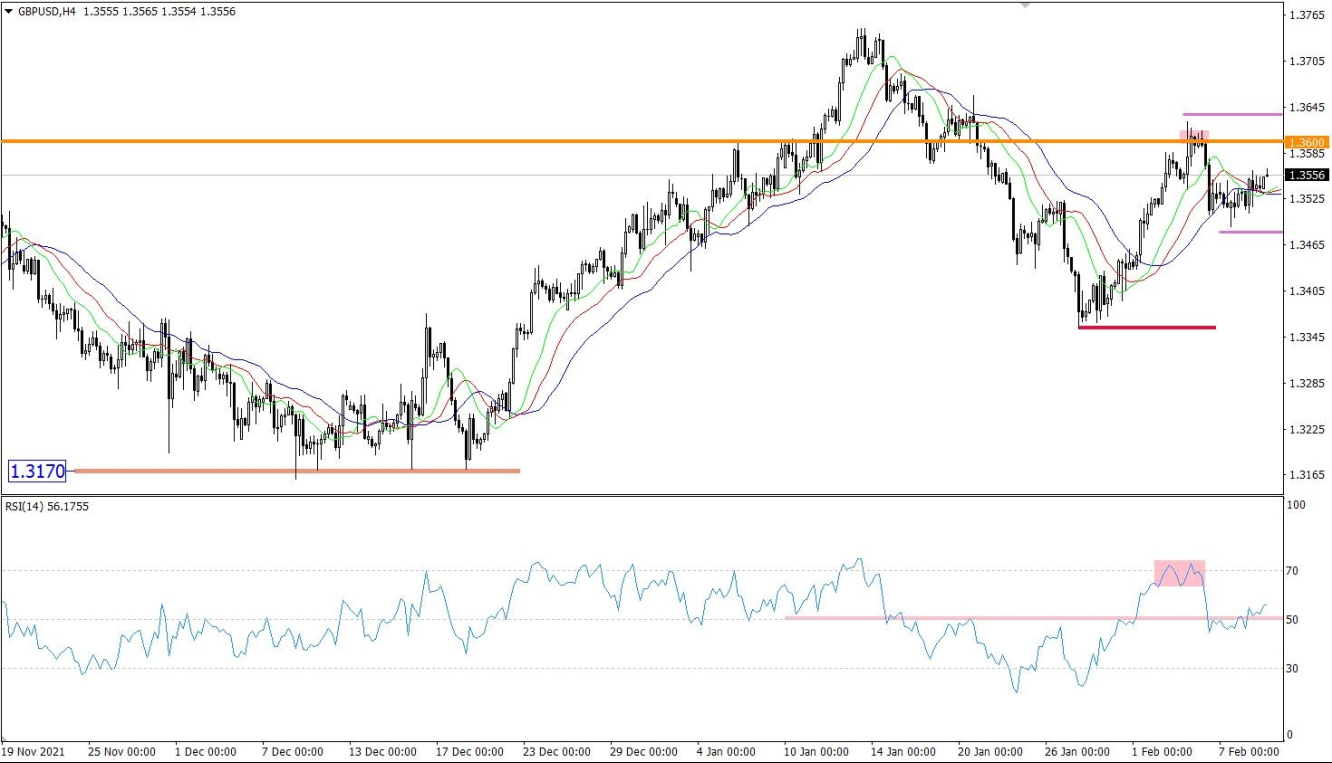Click the 26 Jan 00:00 date label
This screenshot has height=763, width=1332.
click(x=1078, y=751)
